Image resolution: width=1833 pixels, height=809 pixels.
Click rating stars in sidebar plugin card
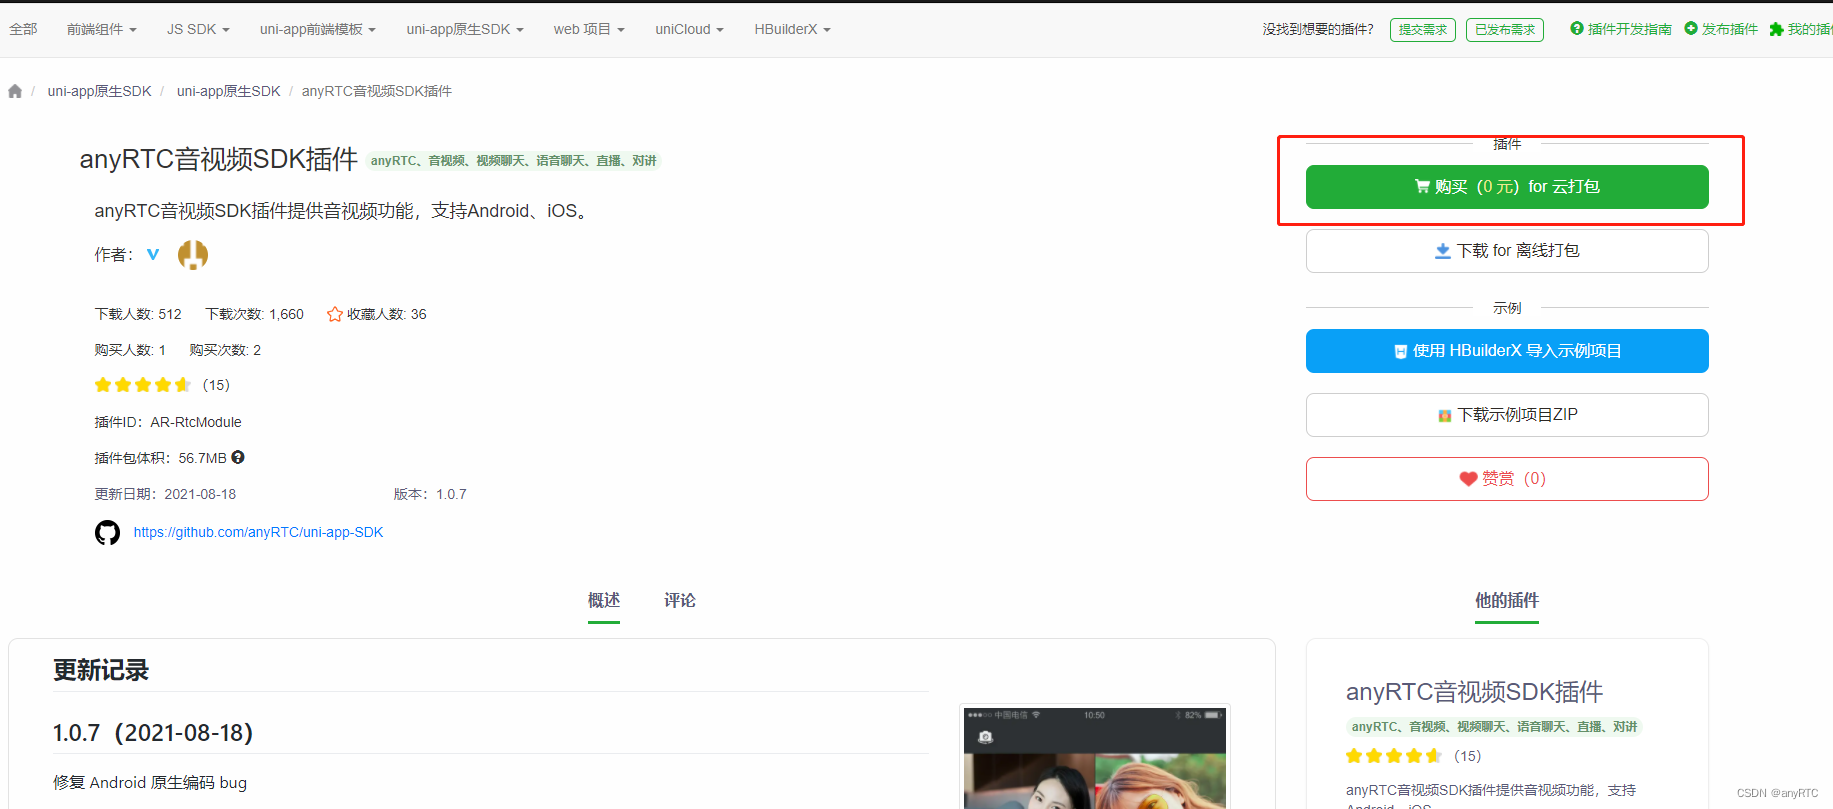tap(1394, 756)
